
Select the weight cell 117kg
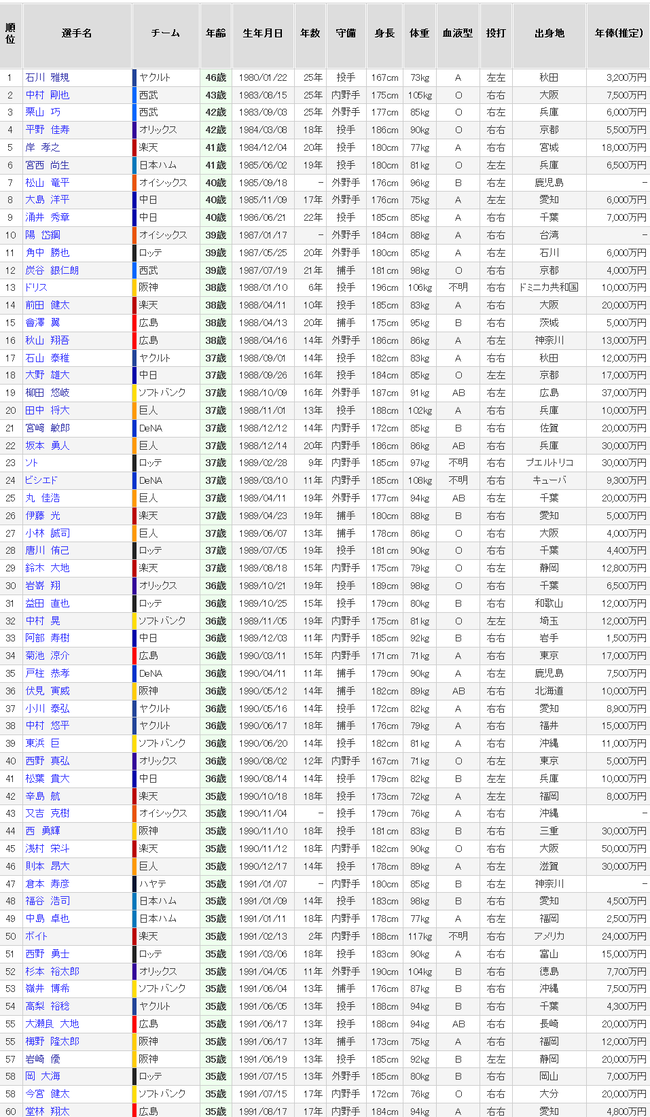coord(419,936)
